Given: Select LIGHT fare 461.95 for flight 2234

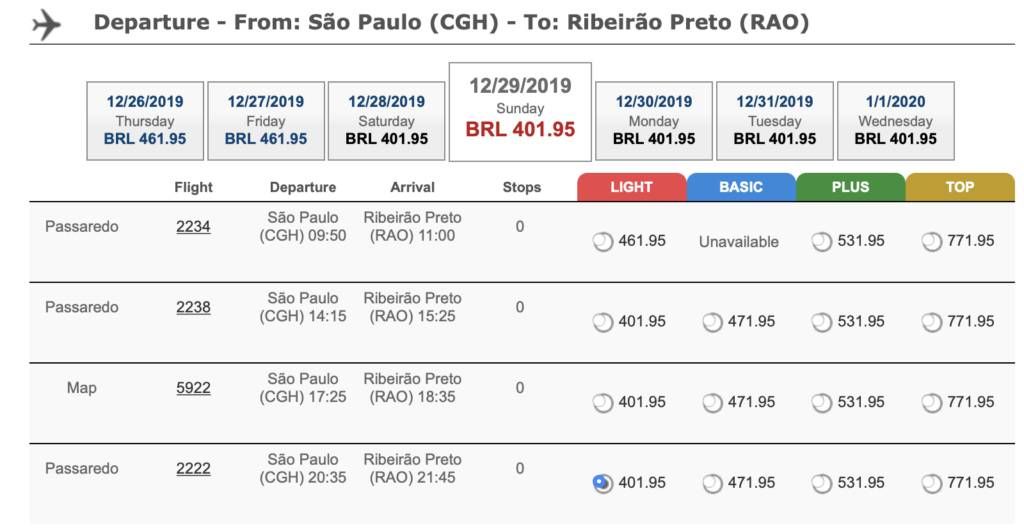Looking at the screenshot, I should click(602, 242).
